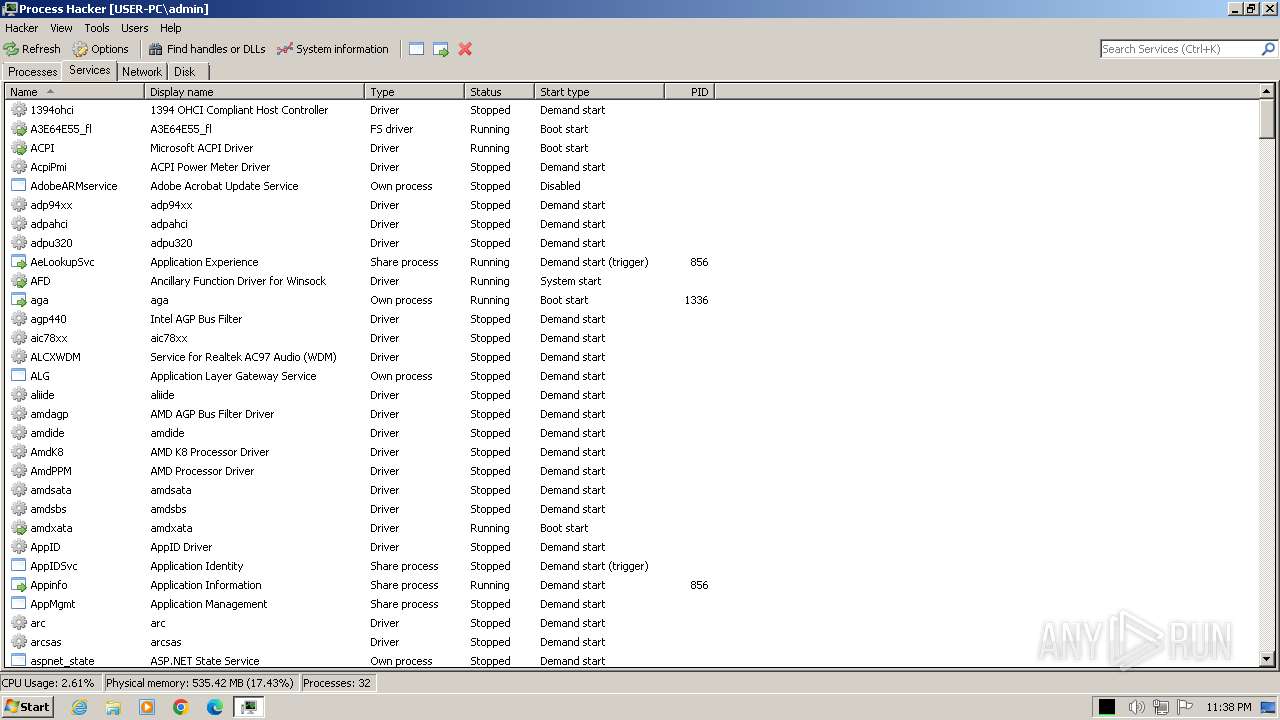Select the ACPI service name

tap(42, 148)
